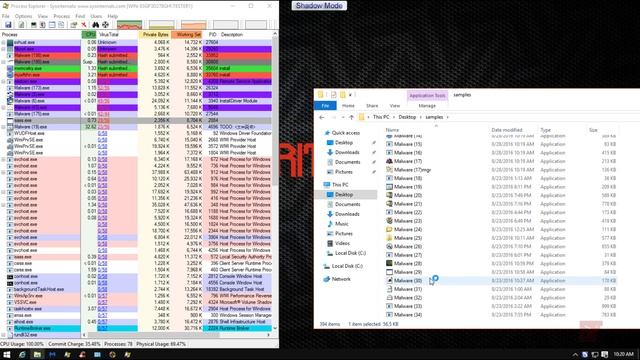640x360 pixels.
Task: Sort by the Private Bytes column header
Action: coord(155,35)
